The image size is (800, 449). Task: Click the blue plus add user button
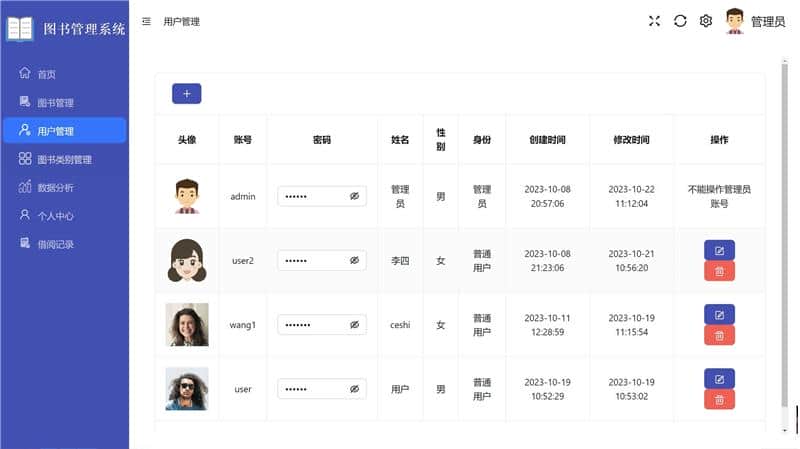tap(187, 94)
